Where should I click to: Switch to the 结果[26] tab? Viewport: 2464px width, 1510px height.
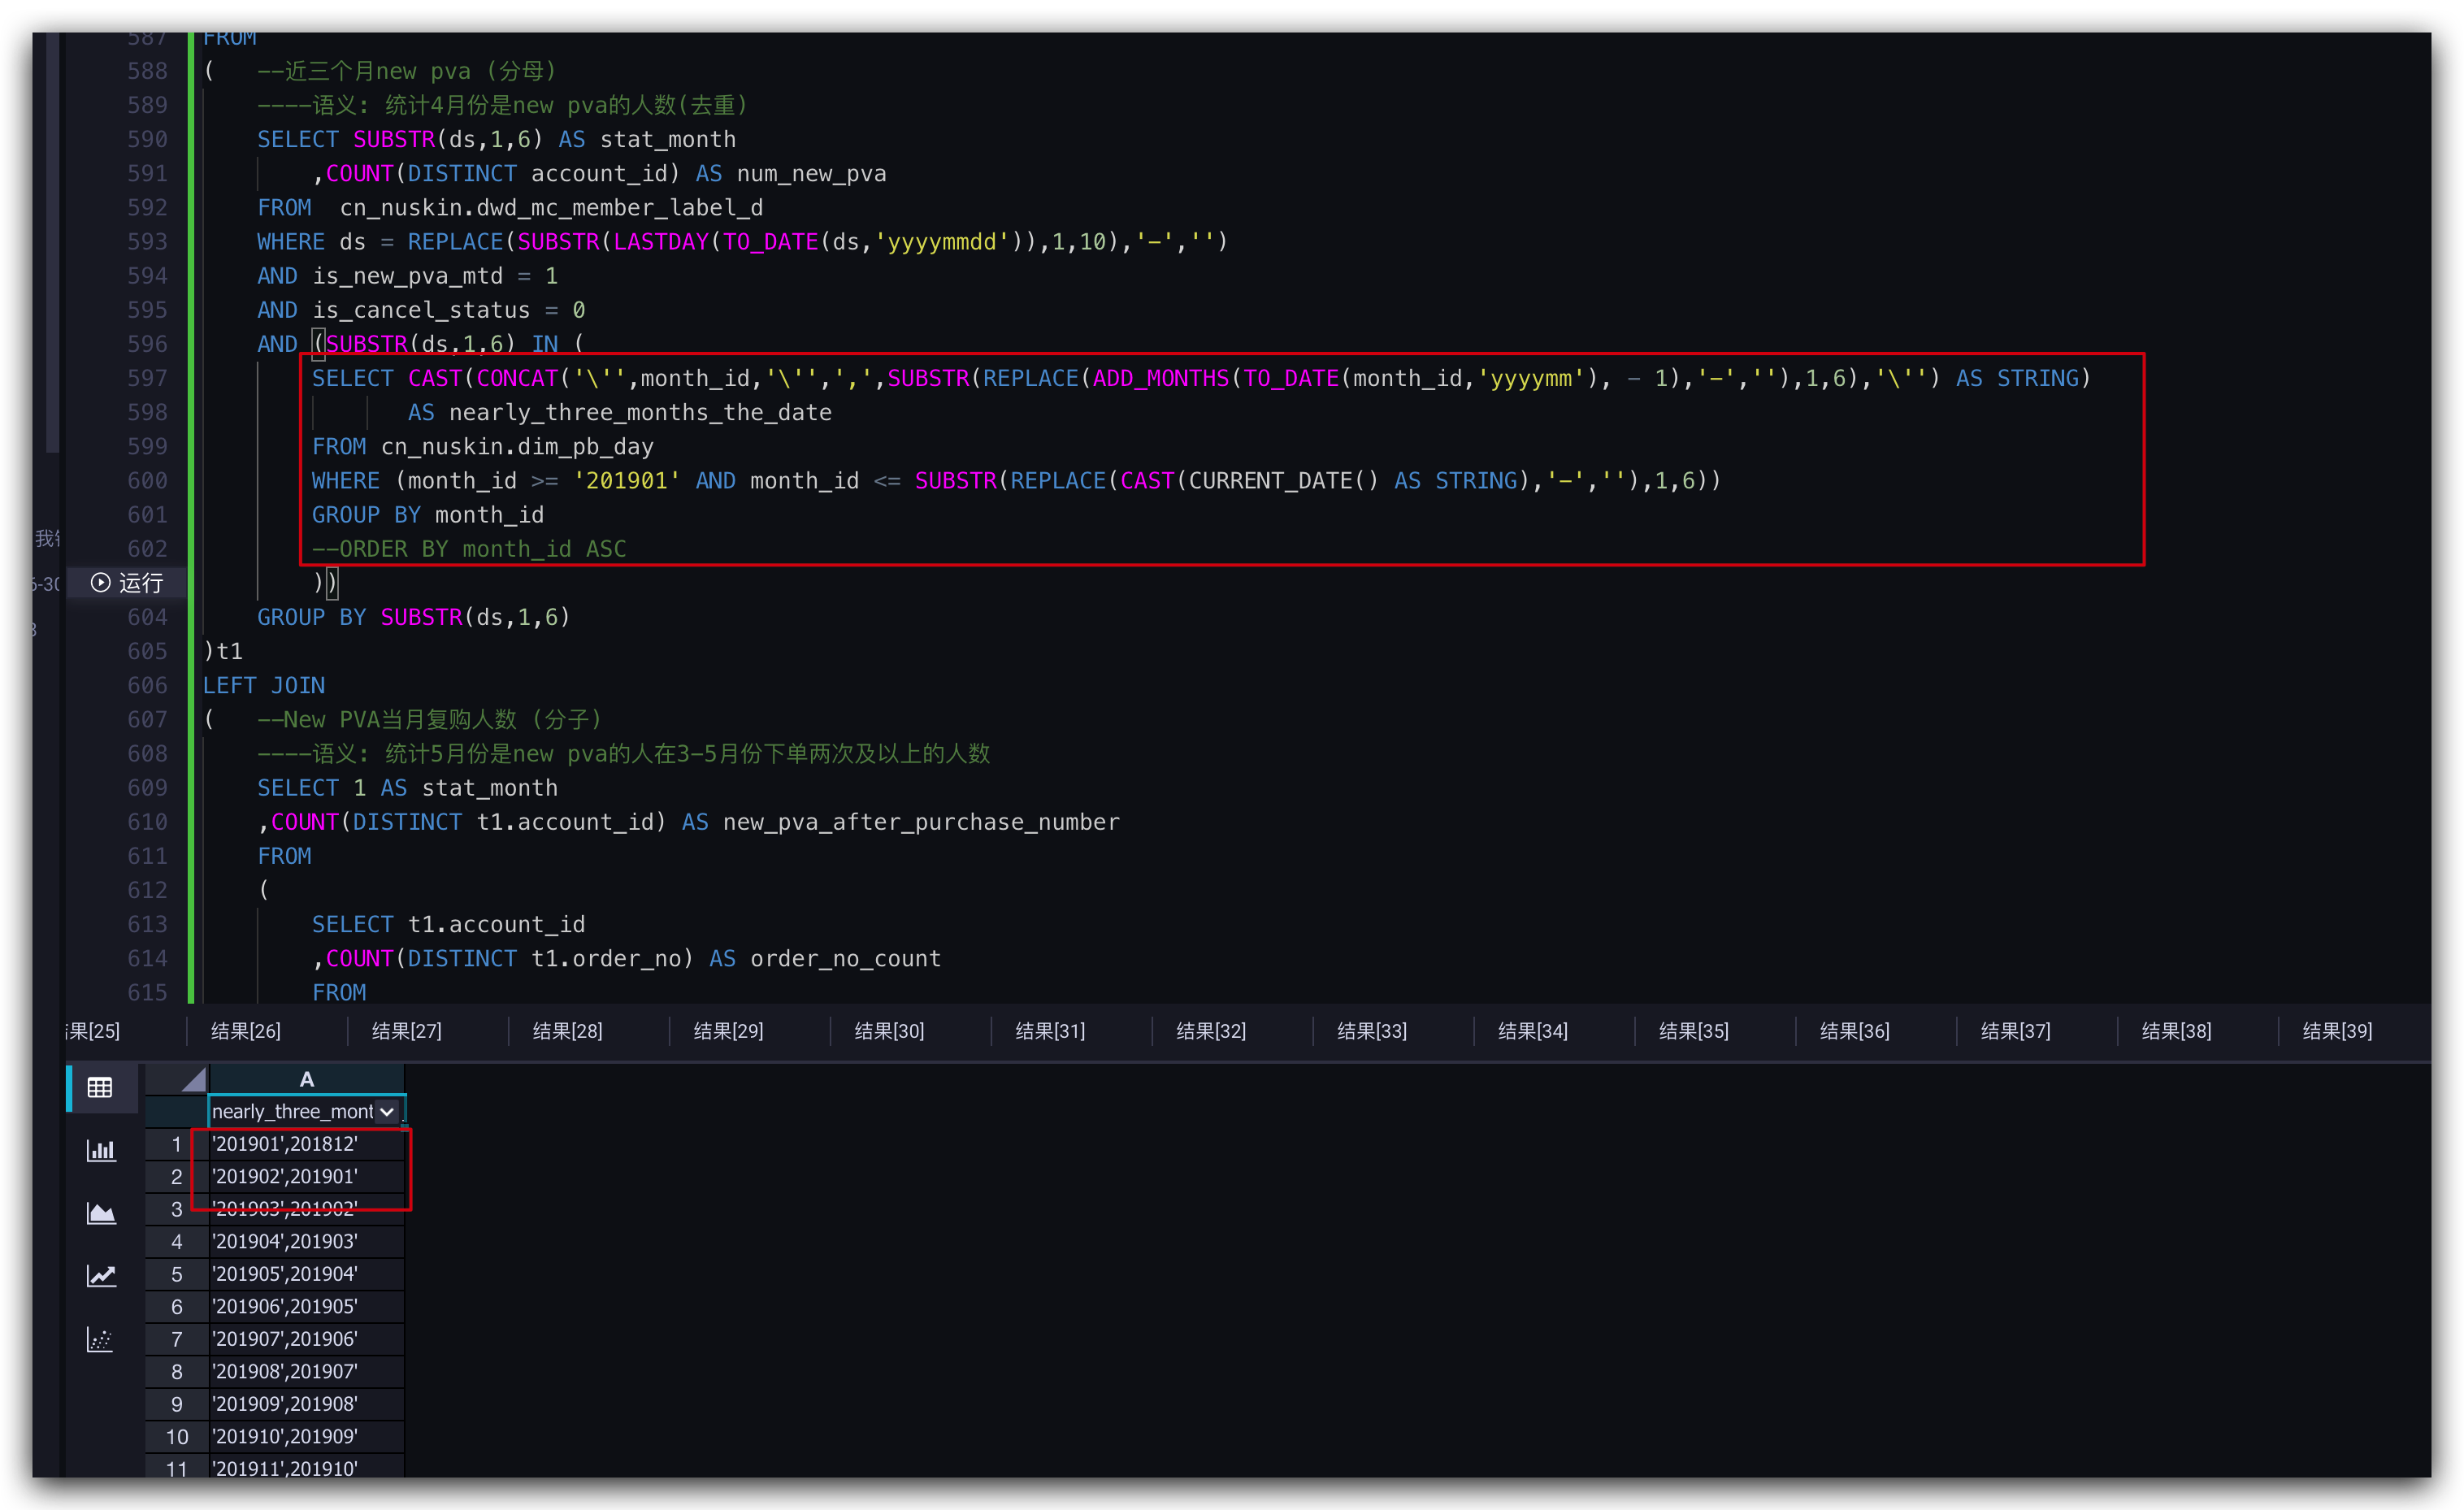[x=246, y=1031]
